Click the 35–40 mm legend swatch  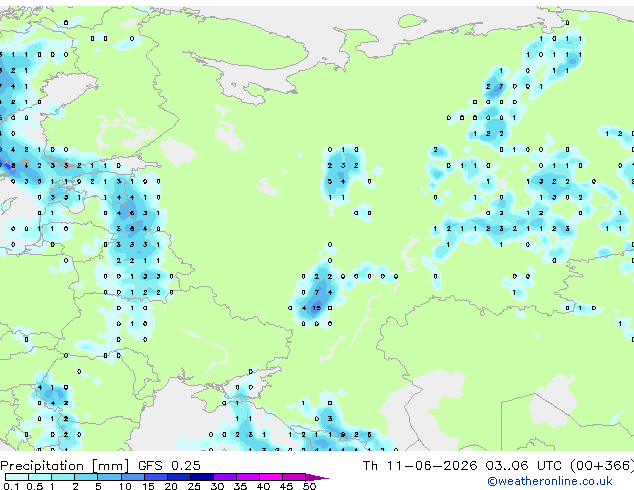248,477
